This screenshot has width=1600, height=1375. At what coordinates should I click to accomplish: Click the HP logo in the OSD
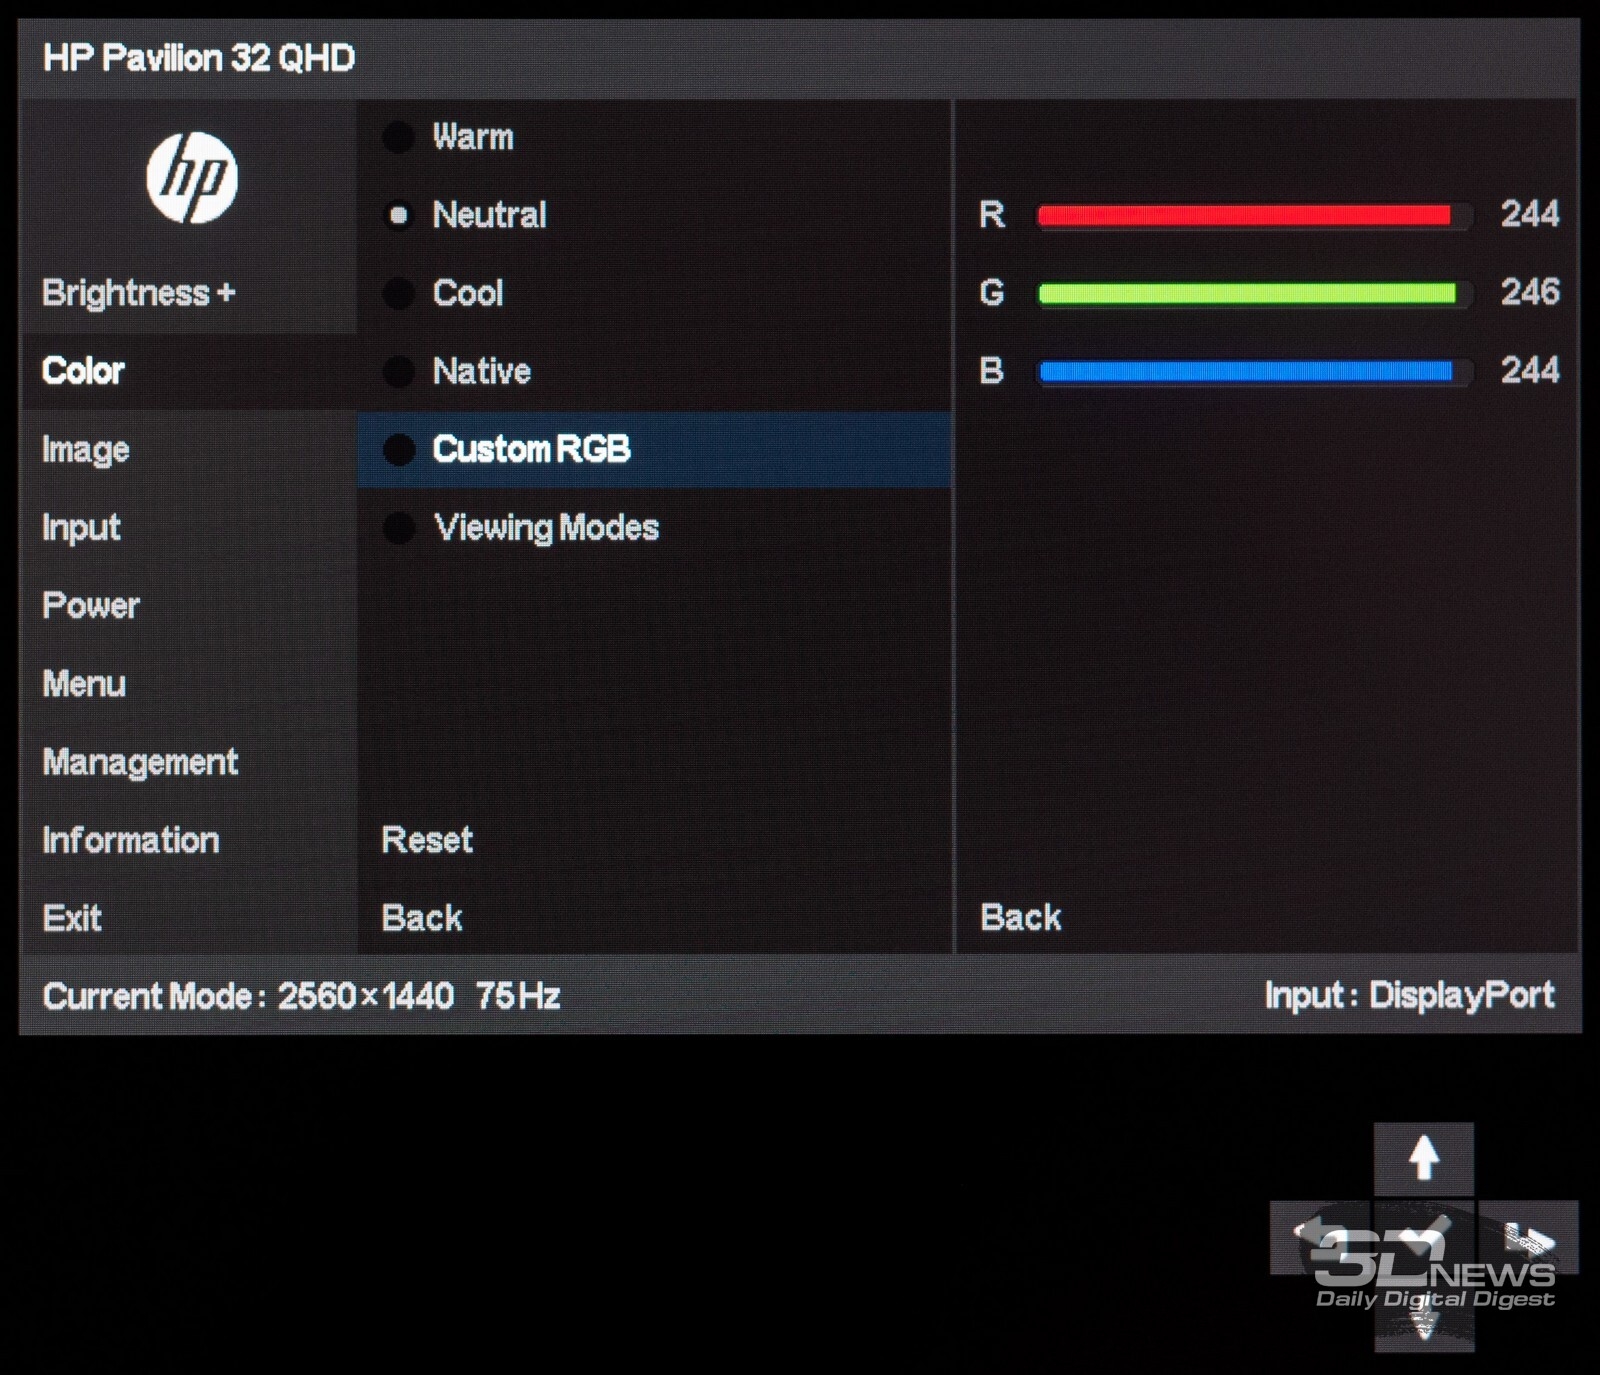pyautogui.click(x=192, y=178)
